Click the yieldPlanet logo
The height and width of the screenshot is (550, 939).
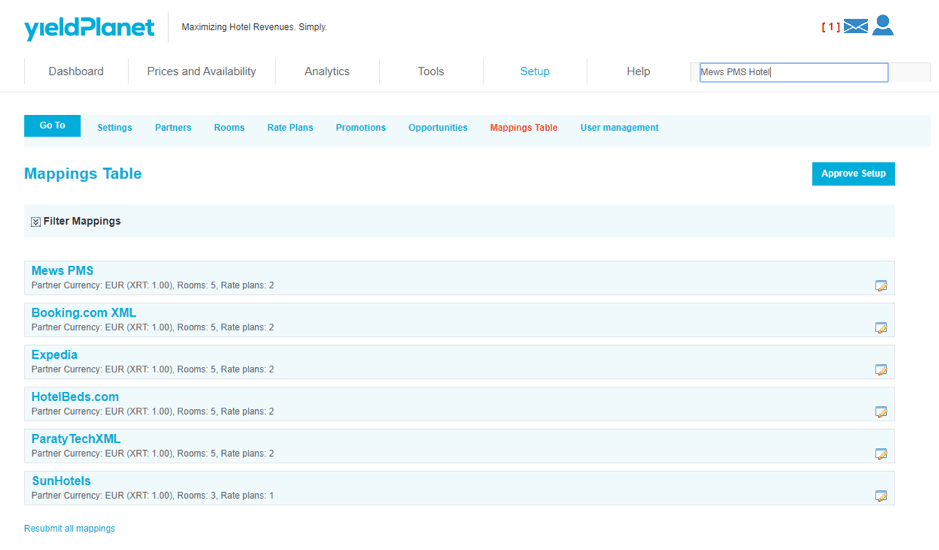pos(89,28)
